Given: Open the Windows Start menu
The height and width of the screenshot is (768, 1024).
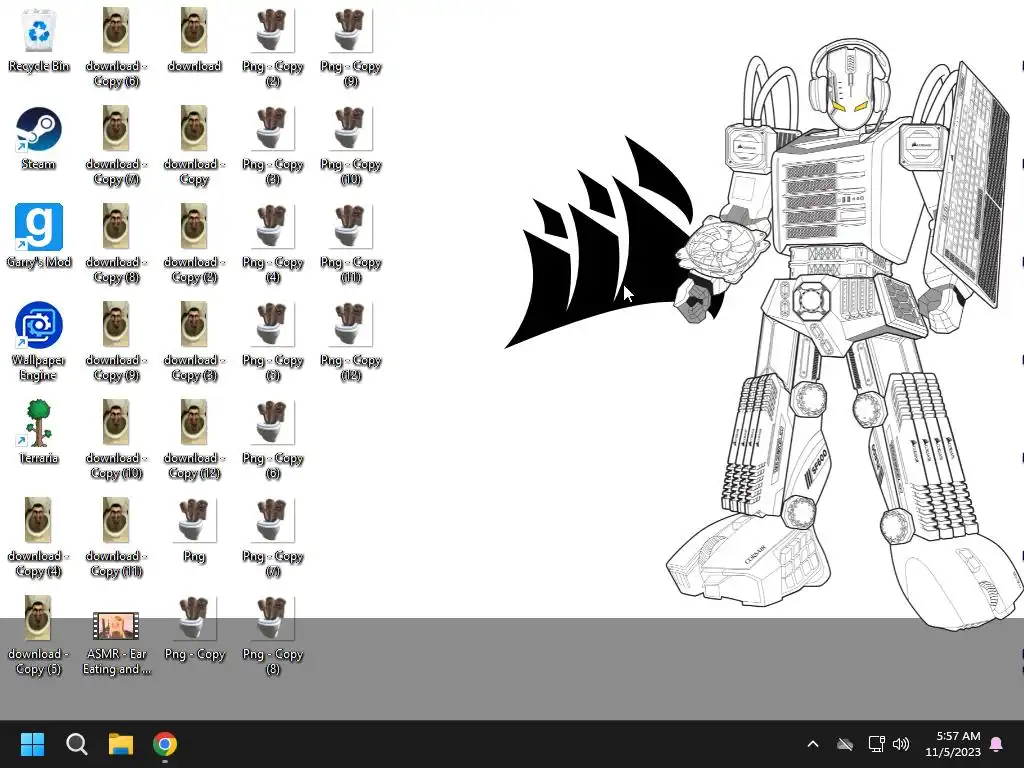Looking at the screenshot, I should tap(32, 744).
